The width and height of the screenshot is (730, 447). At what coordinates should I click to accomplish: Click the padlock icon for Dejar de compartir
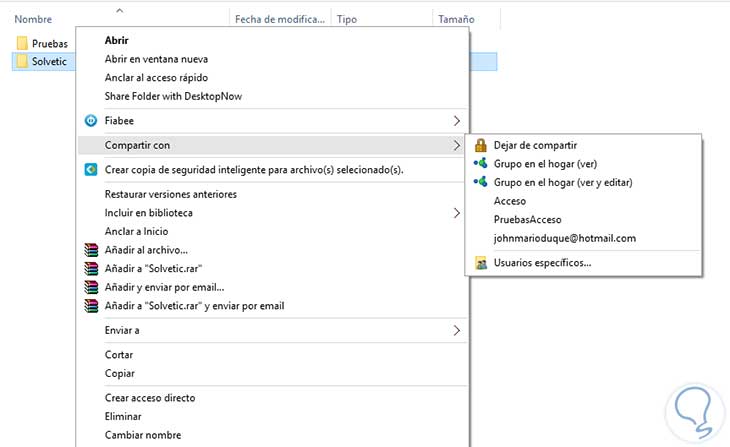[x=481, y=145]
